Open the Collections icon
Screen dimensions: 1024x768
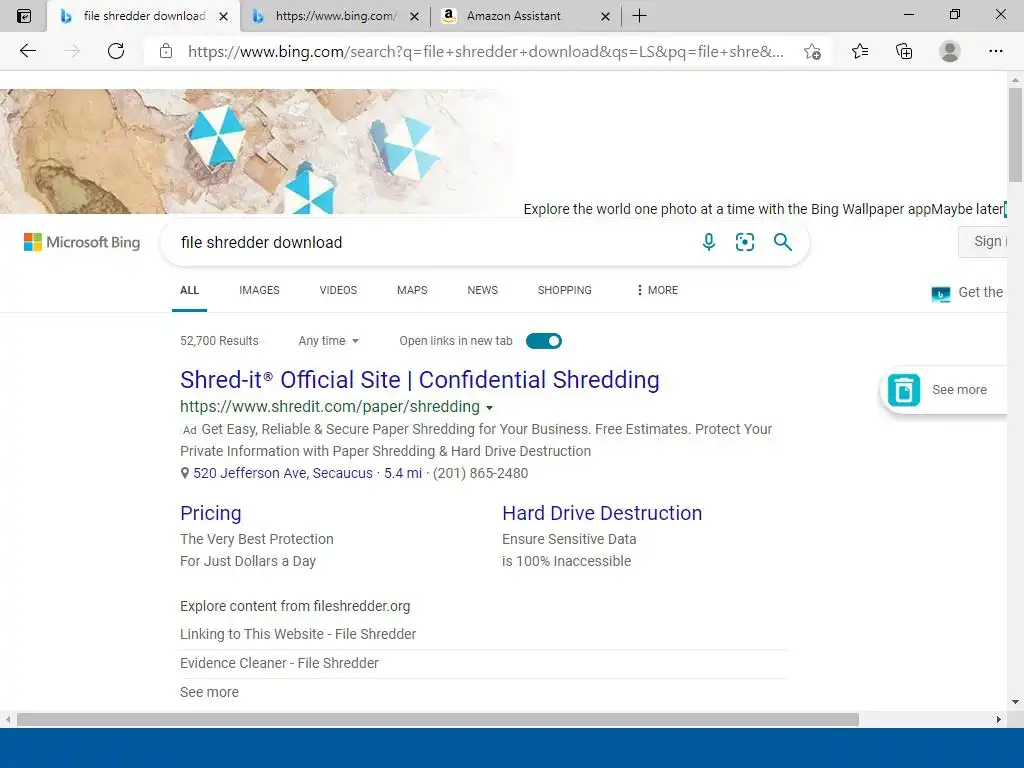click(904, 51)
